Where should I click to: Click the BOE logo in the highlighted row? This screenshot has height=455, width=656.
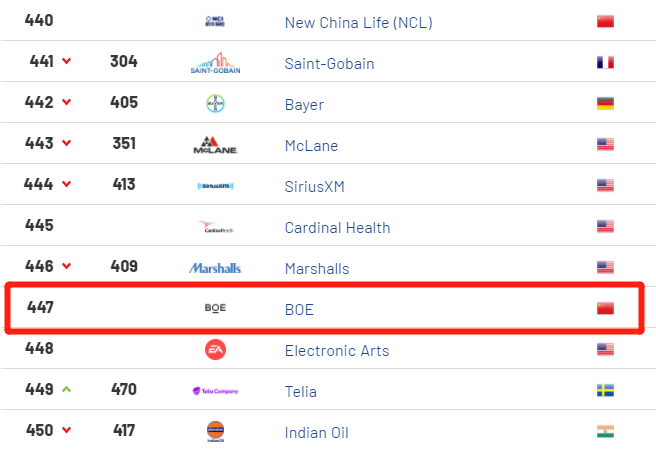click(215, 308)
